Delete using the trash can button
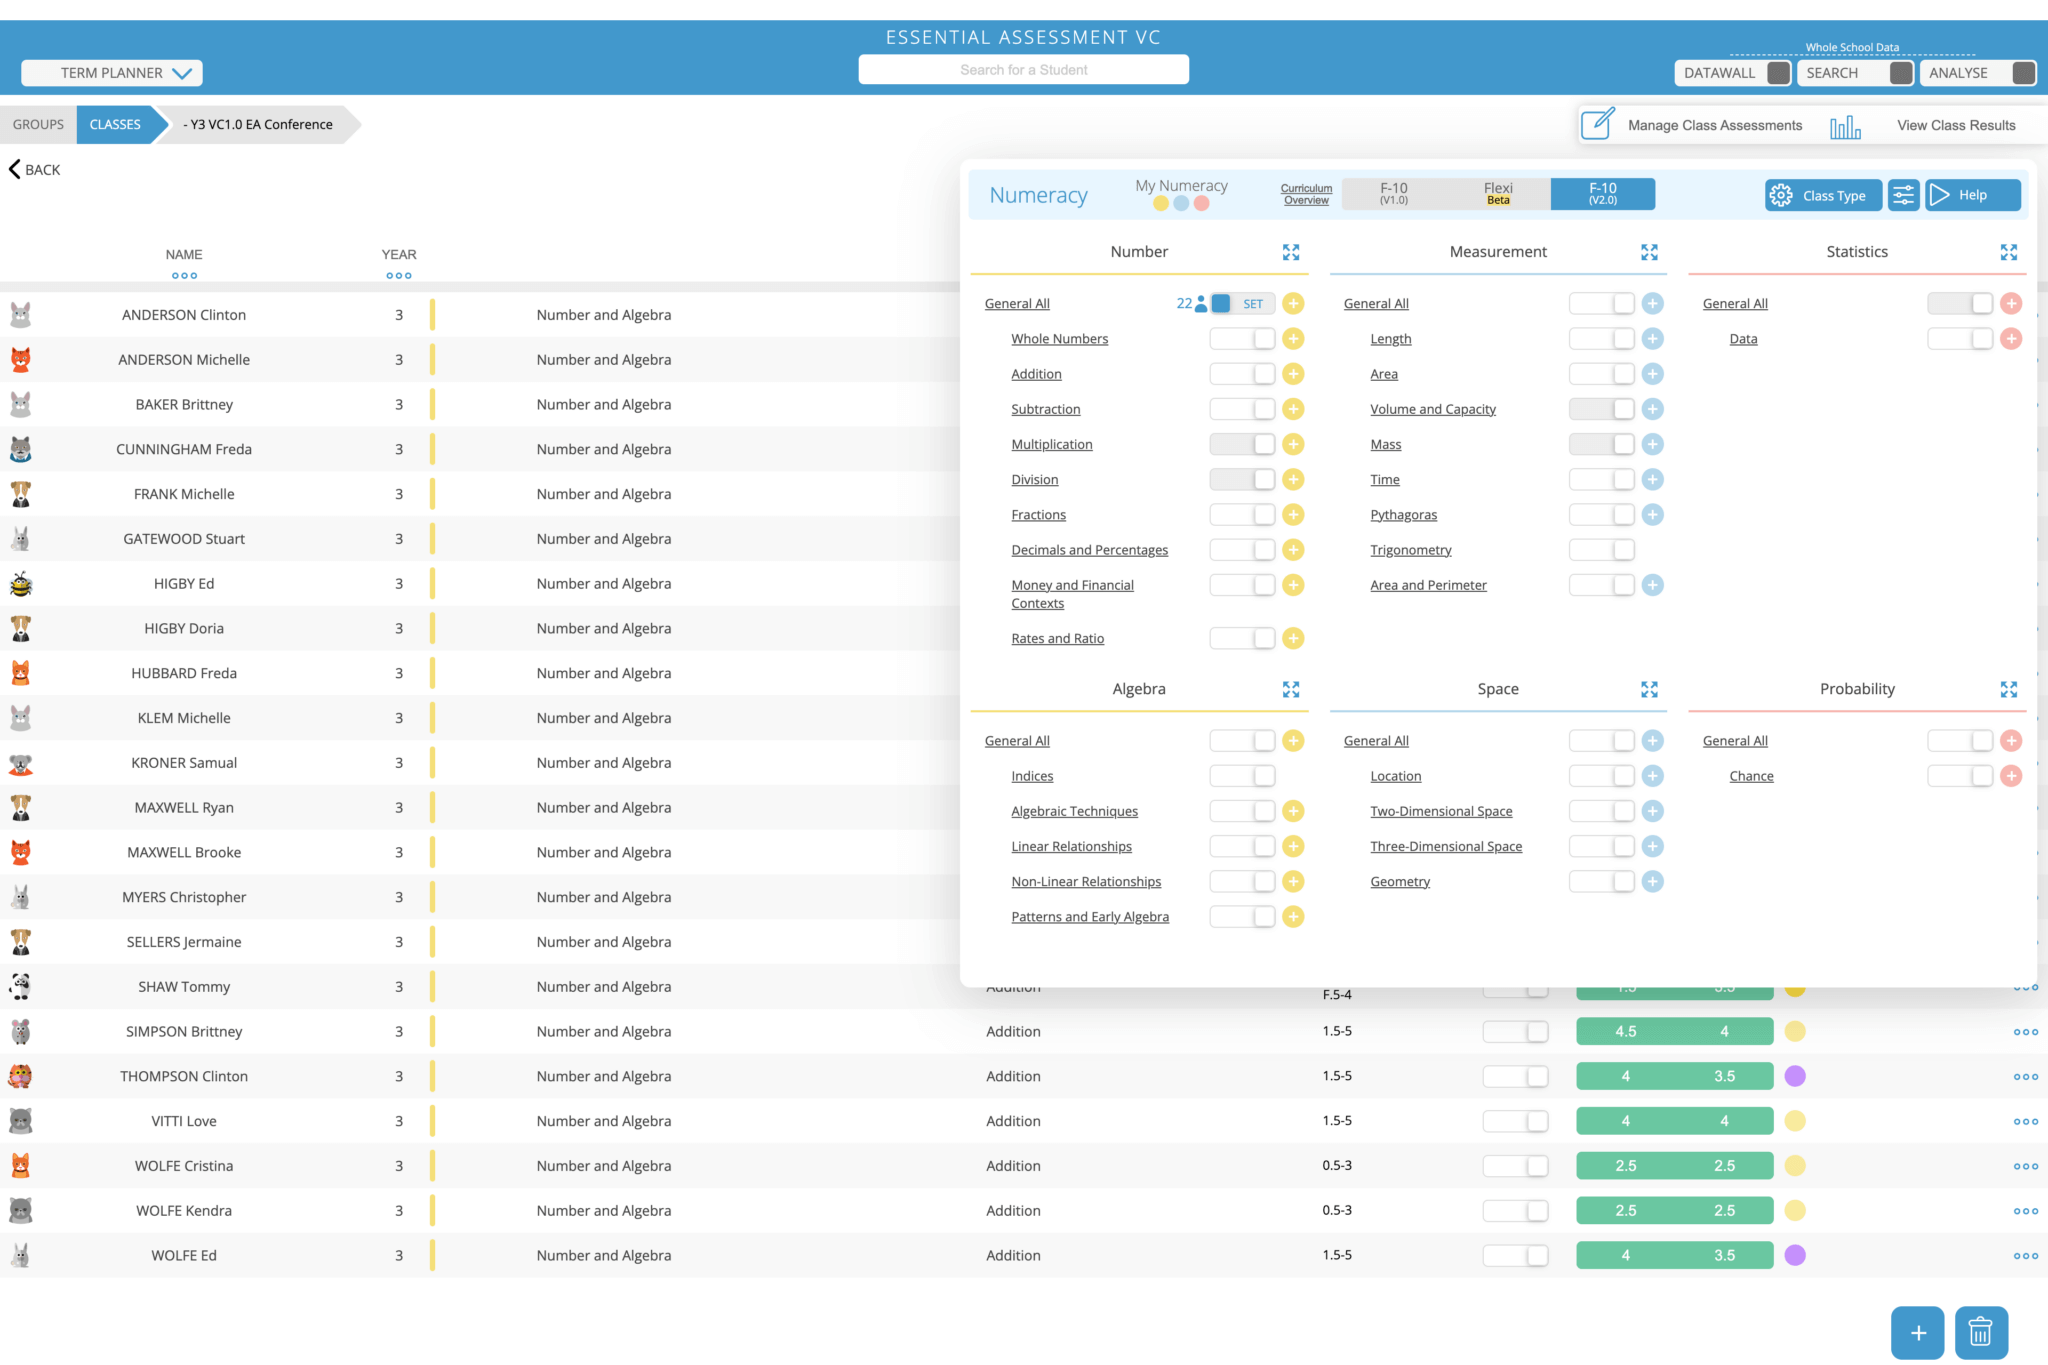2048x1365 pixels. 1980,1332
